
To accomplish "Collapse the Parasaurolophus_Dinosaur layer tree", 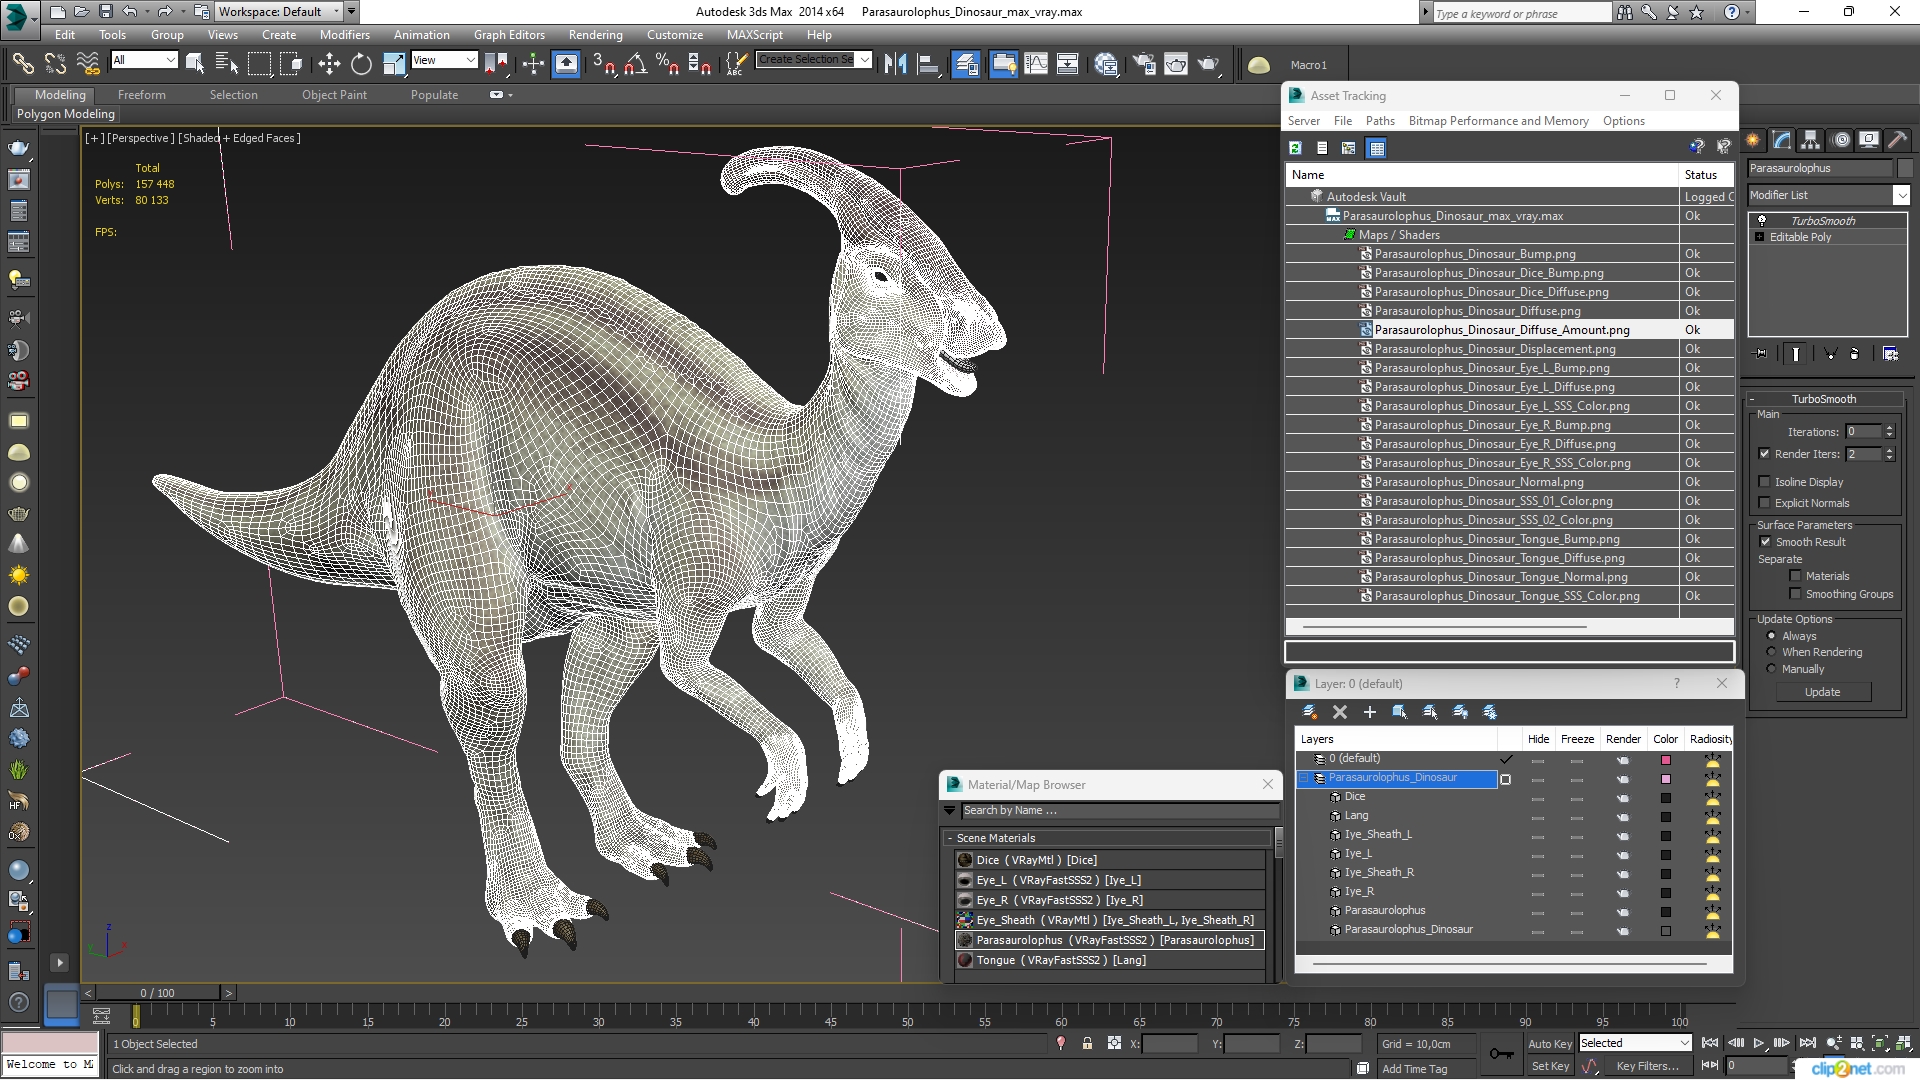I will (x=1303, y=778).
